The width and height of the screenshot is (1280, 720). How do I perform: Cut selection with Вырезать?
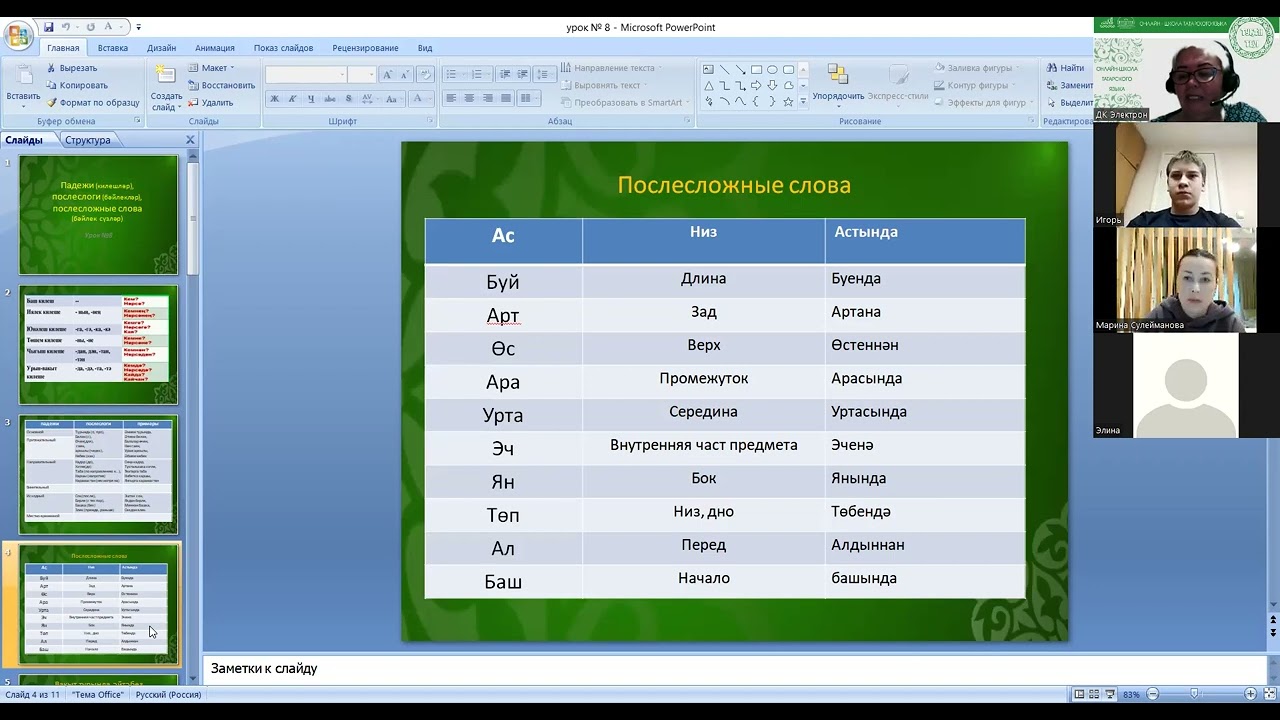tap(71, 68)
